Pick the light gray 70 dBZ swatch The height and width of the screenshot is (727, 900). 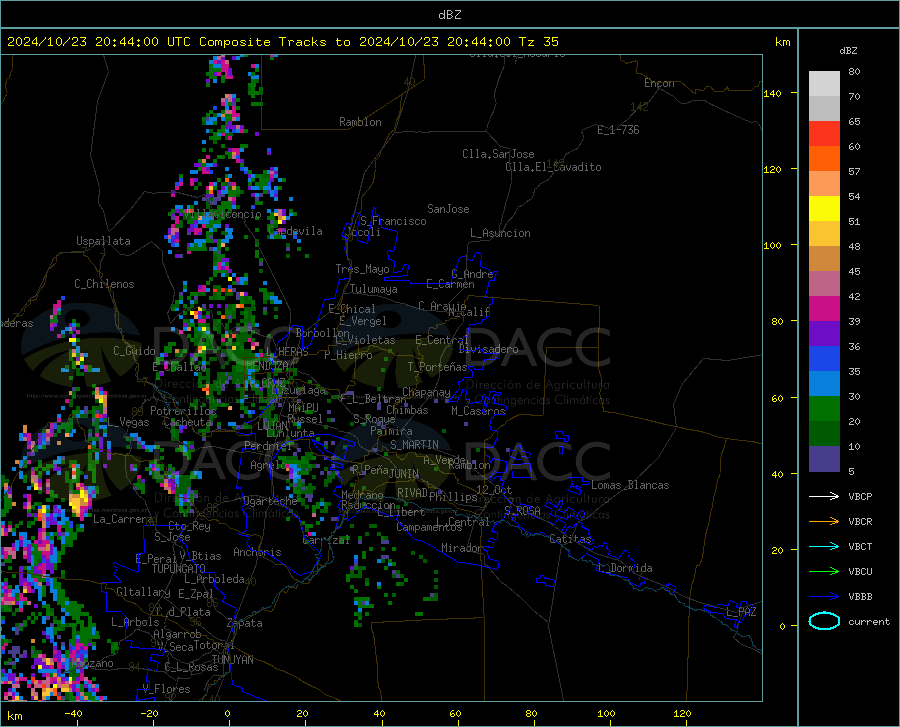[824, 84]
